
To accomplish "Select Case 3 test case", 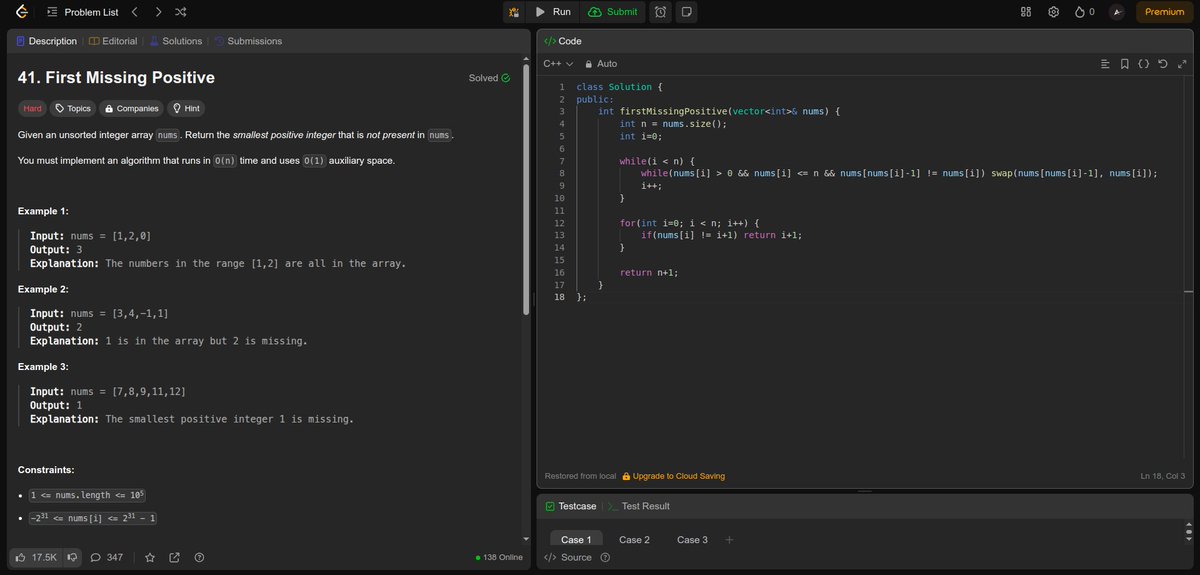I will [692, 540].
